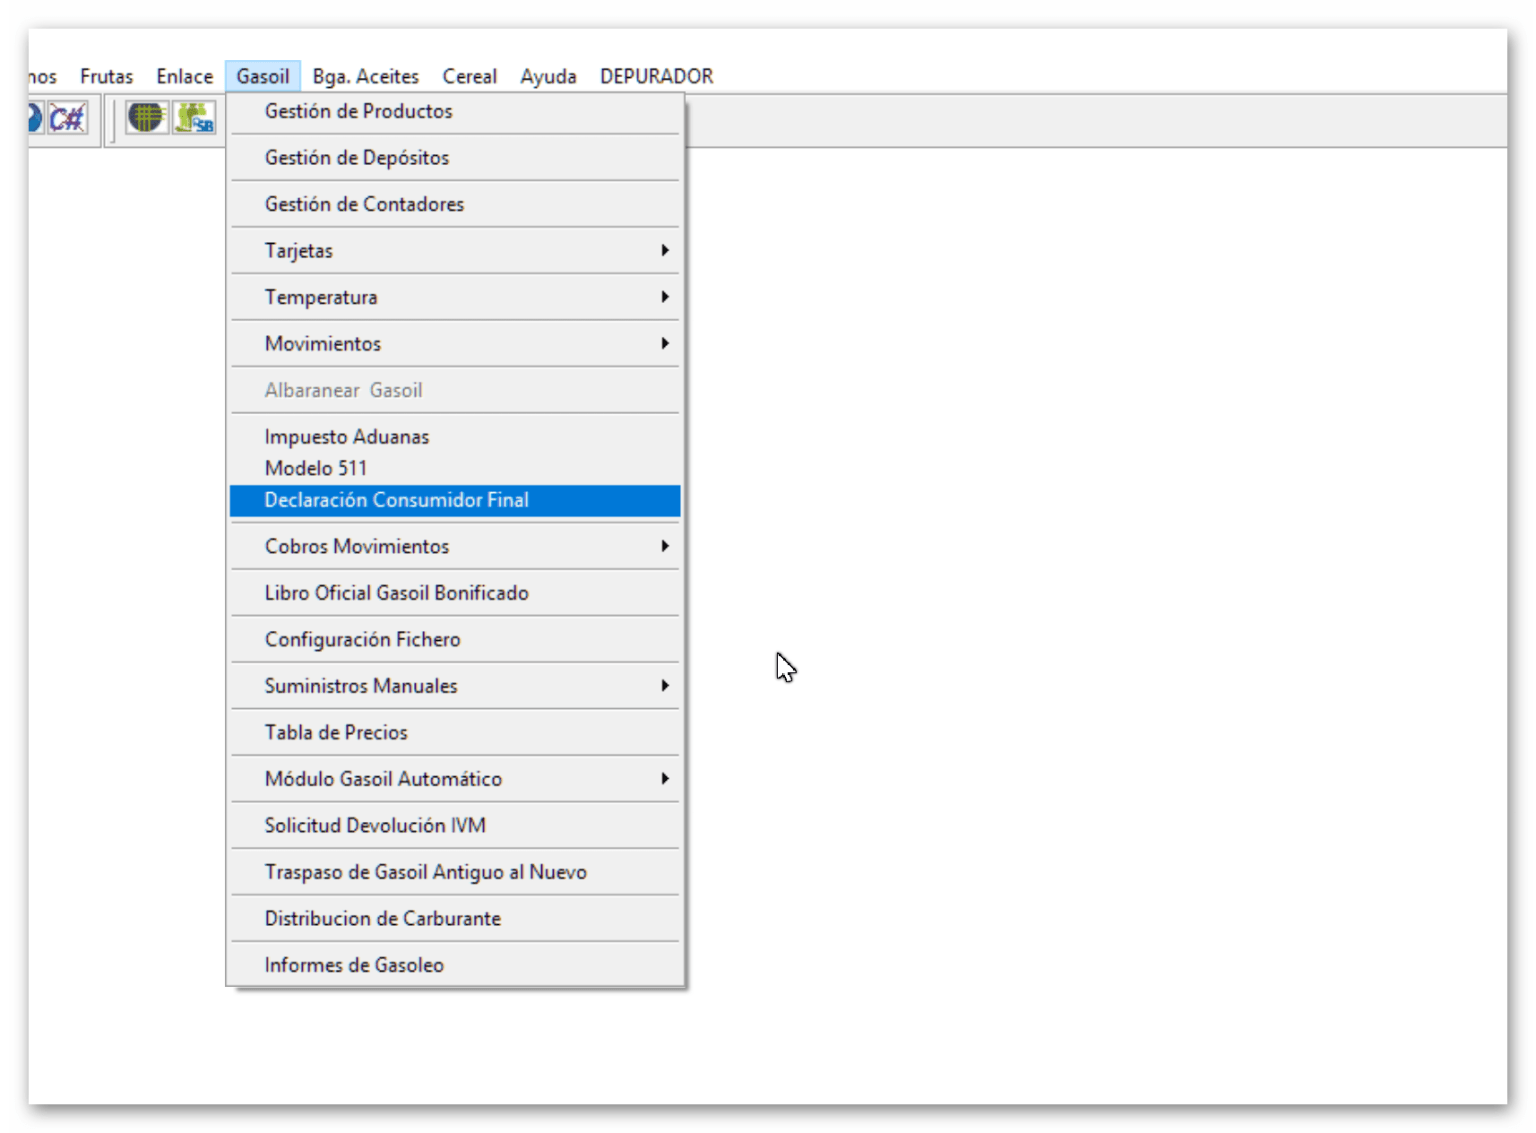Image resolution: width=1536 pixels, height=1133 pixels.
Task: Open Gestión de Depósitos
Action: click(x=356, y=158)
